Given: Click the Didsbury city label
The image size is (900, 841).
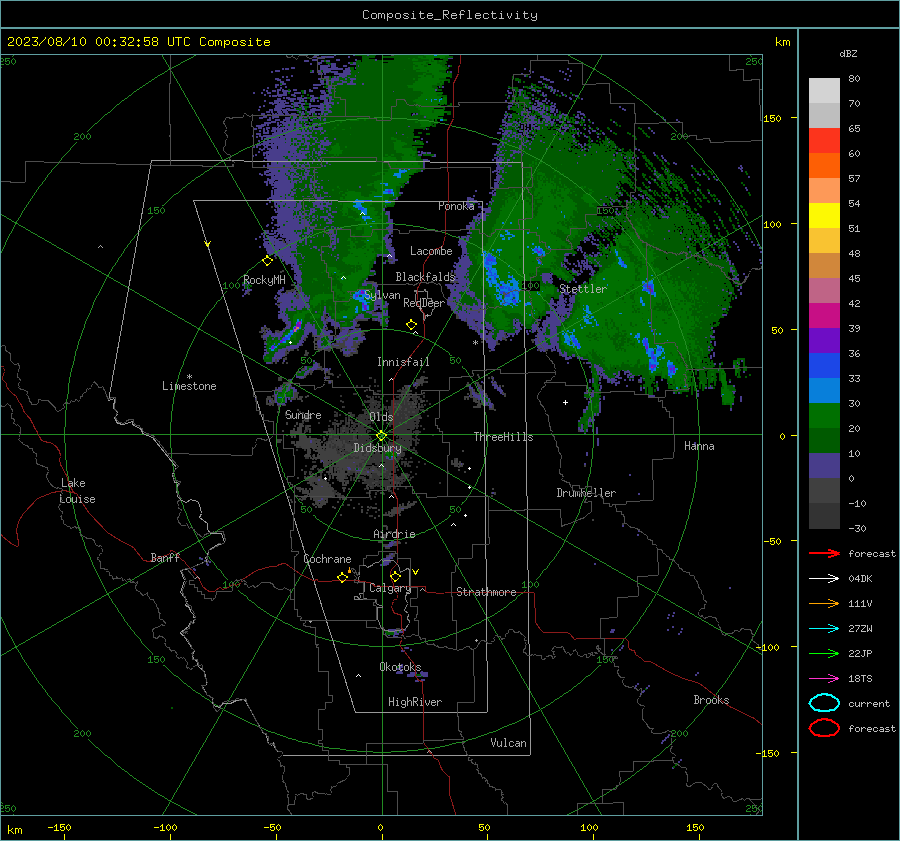Looking at the screenshot, I should (377, 448).
